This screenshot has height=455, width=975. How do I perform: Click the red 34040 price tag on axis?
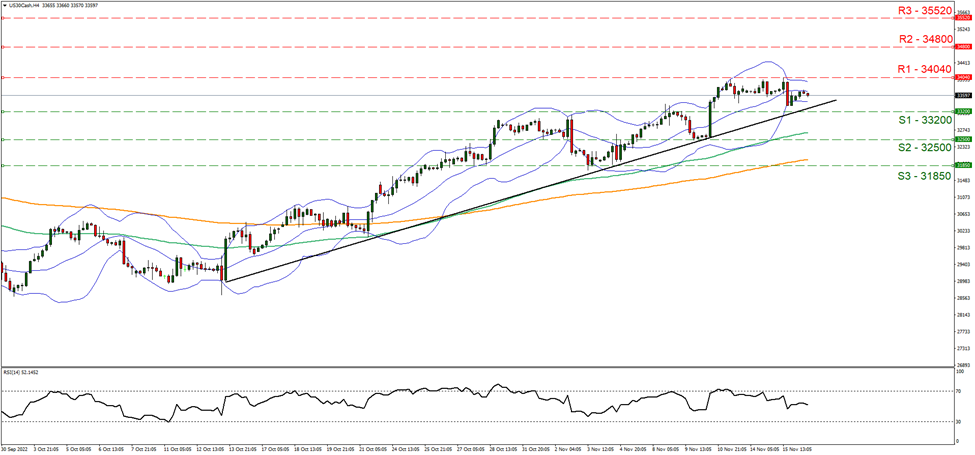tap(964, 77)
